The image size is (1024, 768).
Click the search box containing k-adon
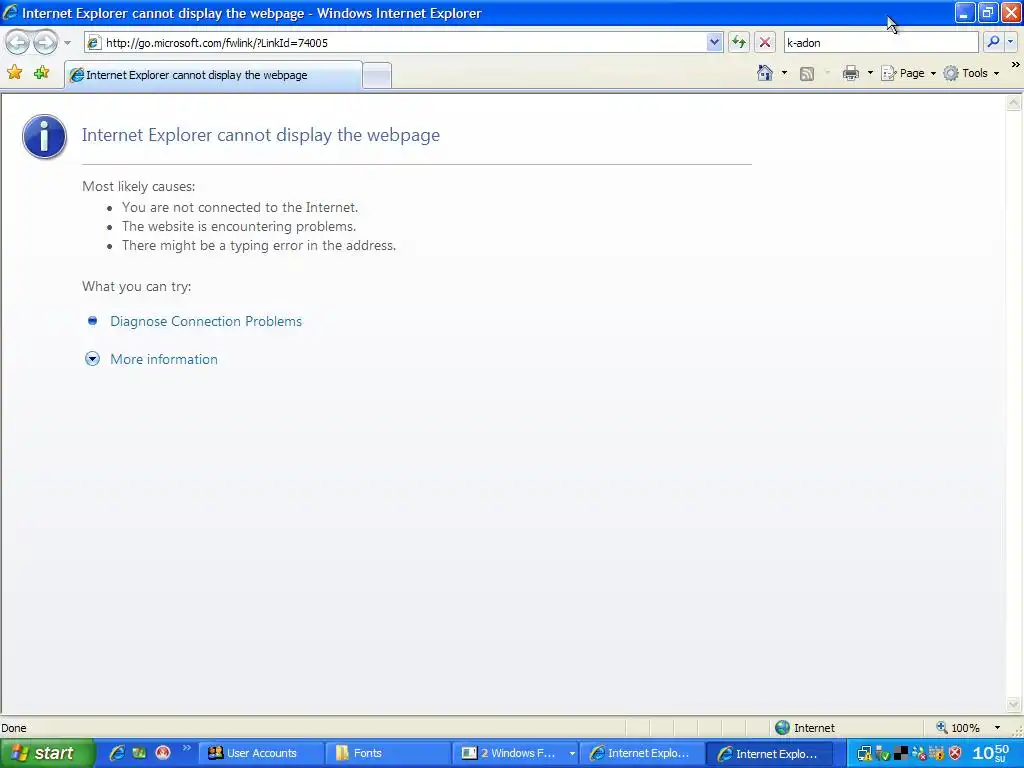[880, 42]
